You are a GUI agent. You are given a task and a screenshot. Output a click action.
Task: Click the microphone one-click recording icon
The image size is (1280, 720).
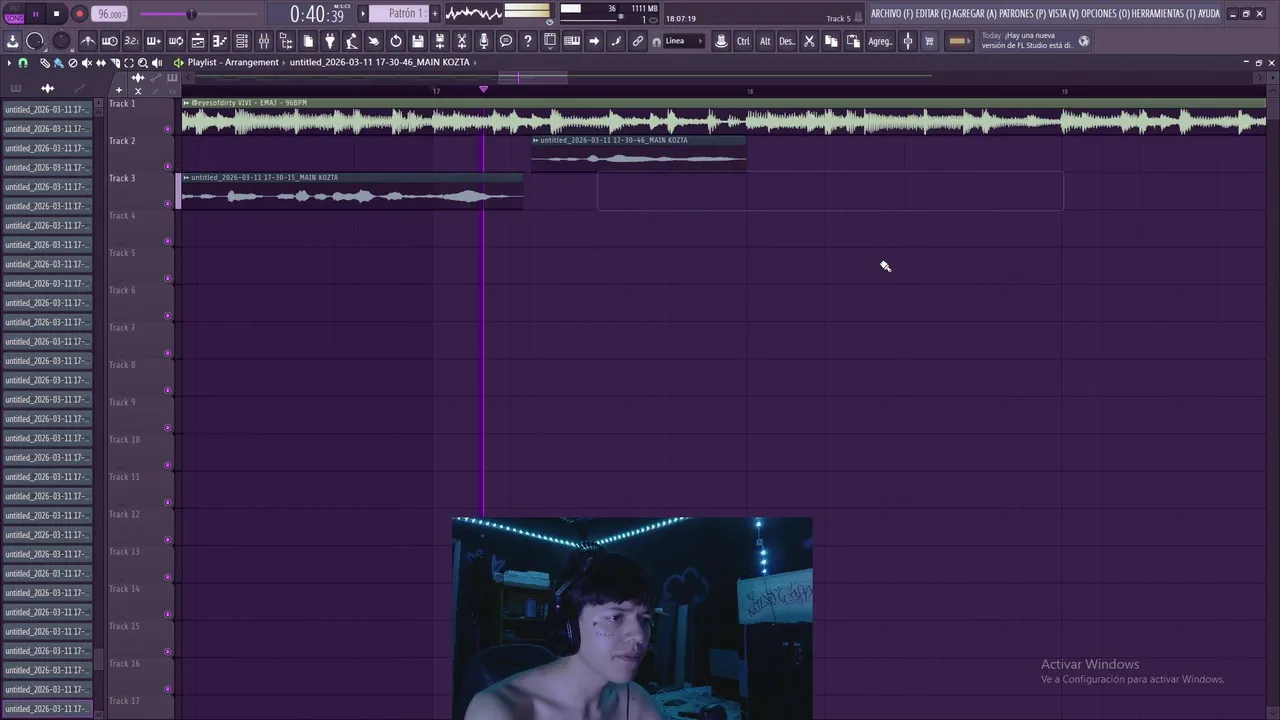coord(484,41)
